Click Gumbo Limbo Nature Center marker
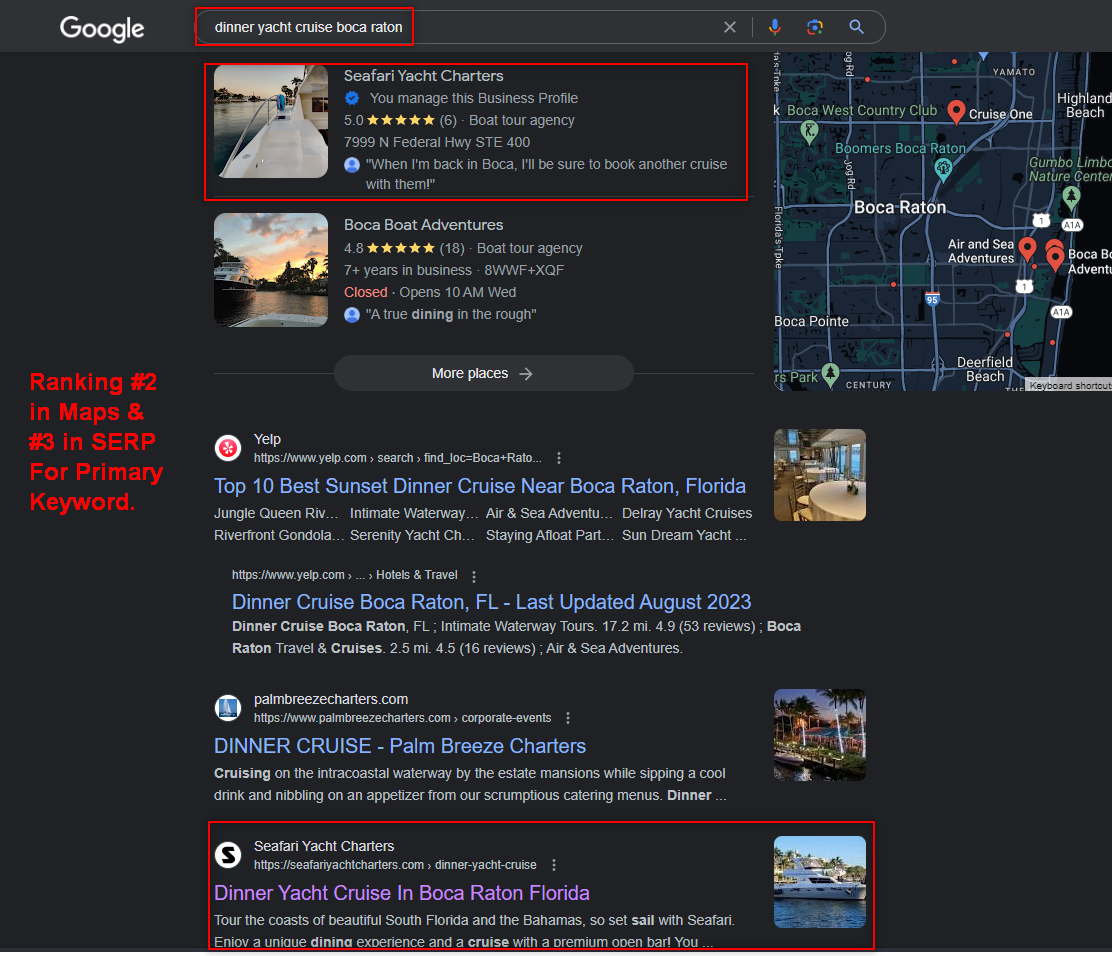 [1071, 197]
